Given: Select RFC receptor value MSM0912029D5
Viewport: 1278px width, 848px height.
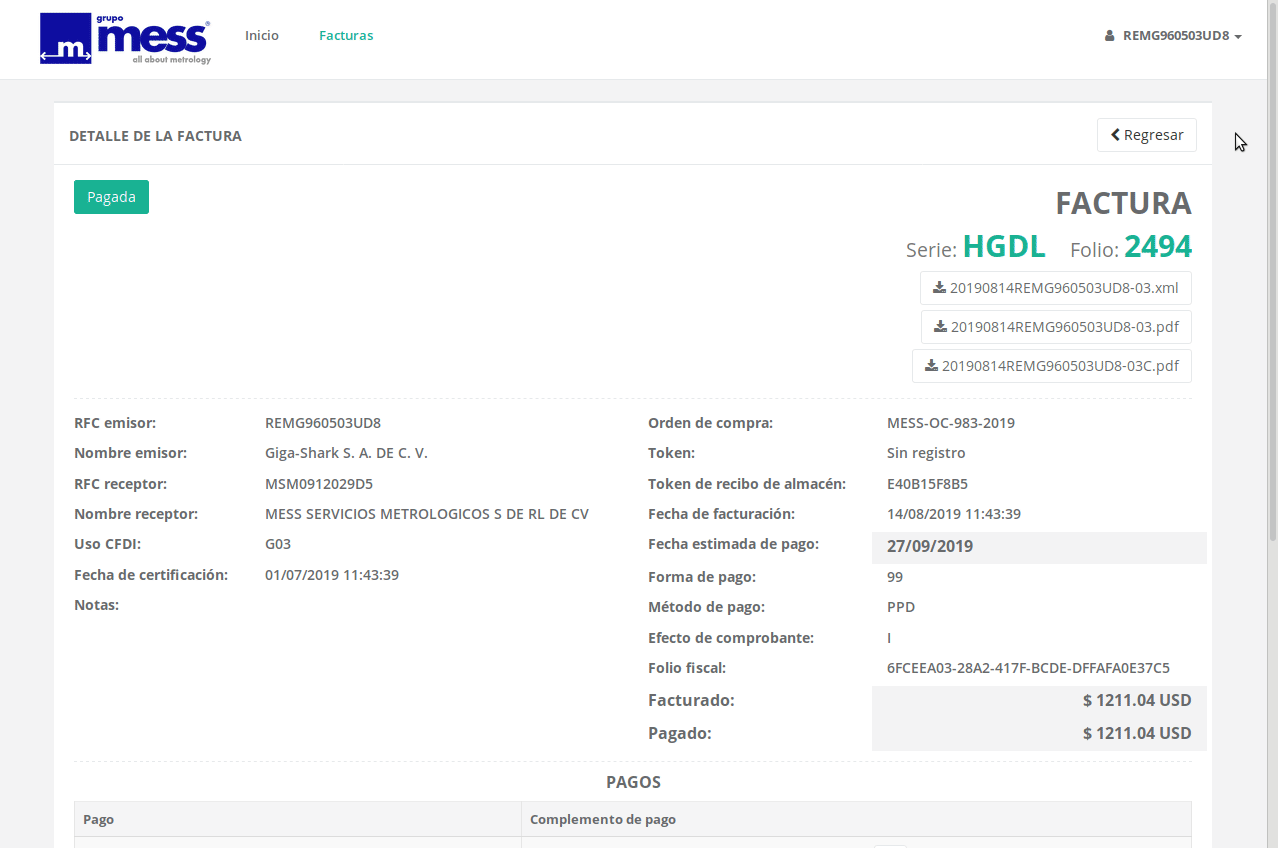Looking at the screenshot, I should [x=319, y=484].
